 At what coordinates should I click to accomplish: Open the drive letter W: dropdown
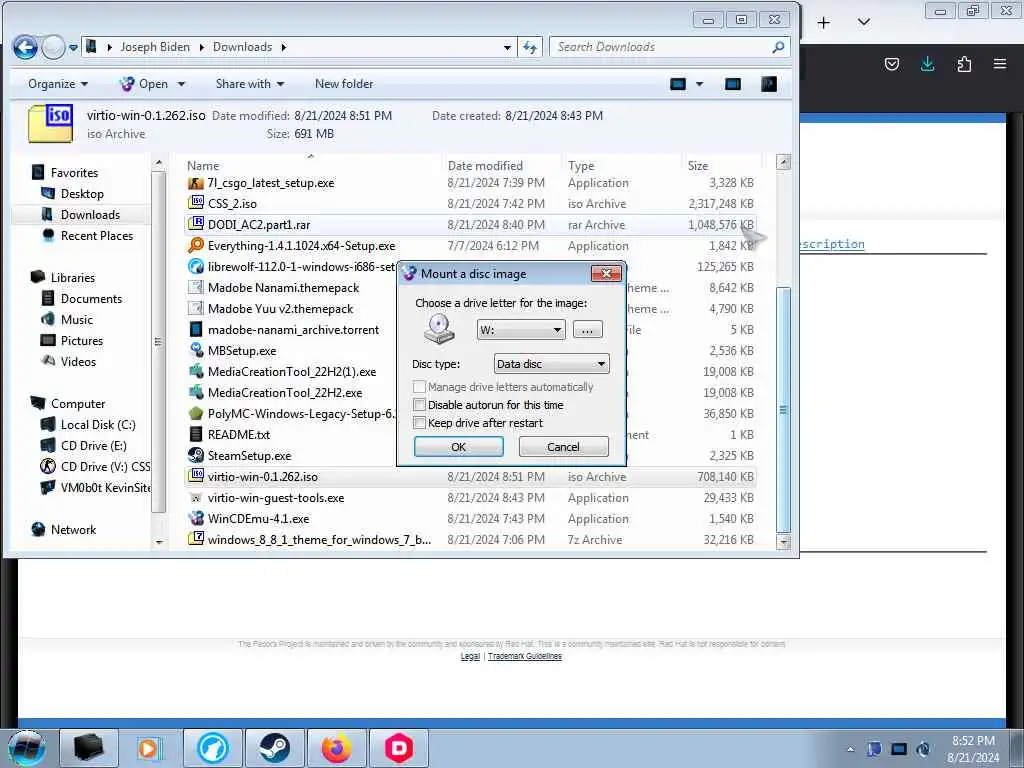coord(521,330)
